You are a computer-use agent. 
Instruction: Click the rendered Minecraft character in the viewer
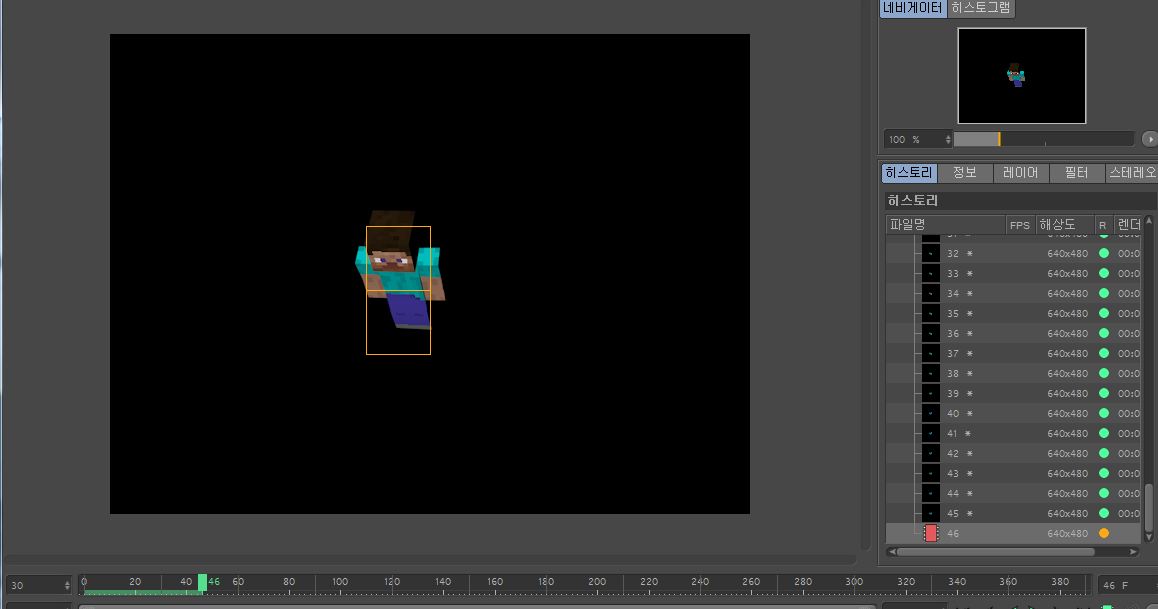(x=399, y=270)
